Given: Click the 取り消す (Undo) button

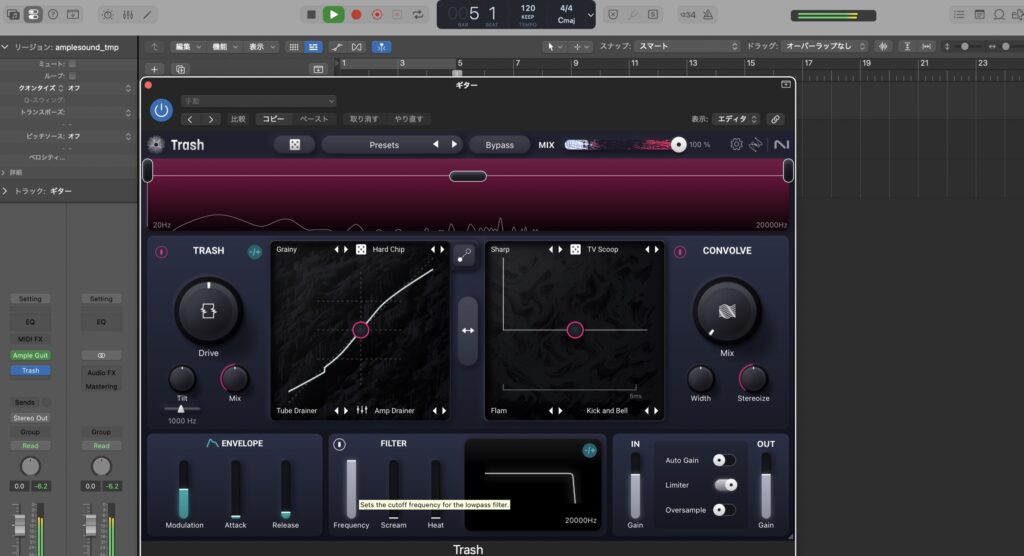Looking at the screenshot, I should tap(364, 119).
